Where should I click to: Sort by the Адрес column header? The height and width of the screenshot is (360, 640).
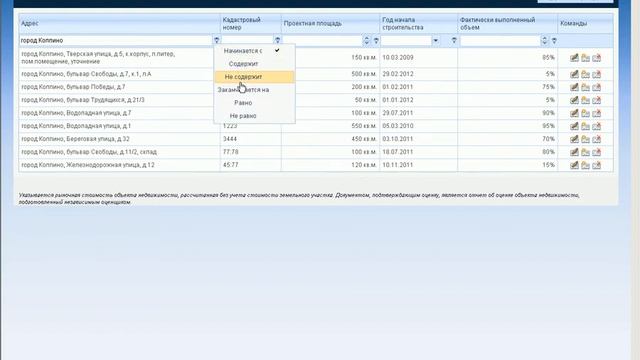119,24
